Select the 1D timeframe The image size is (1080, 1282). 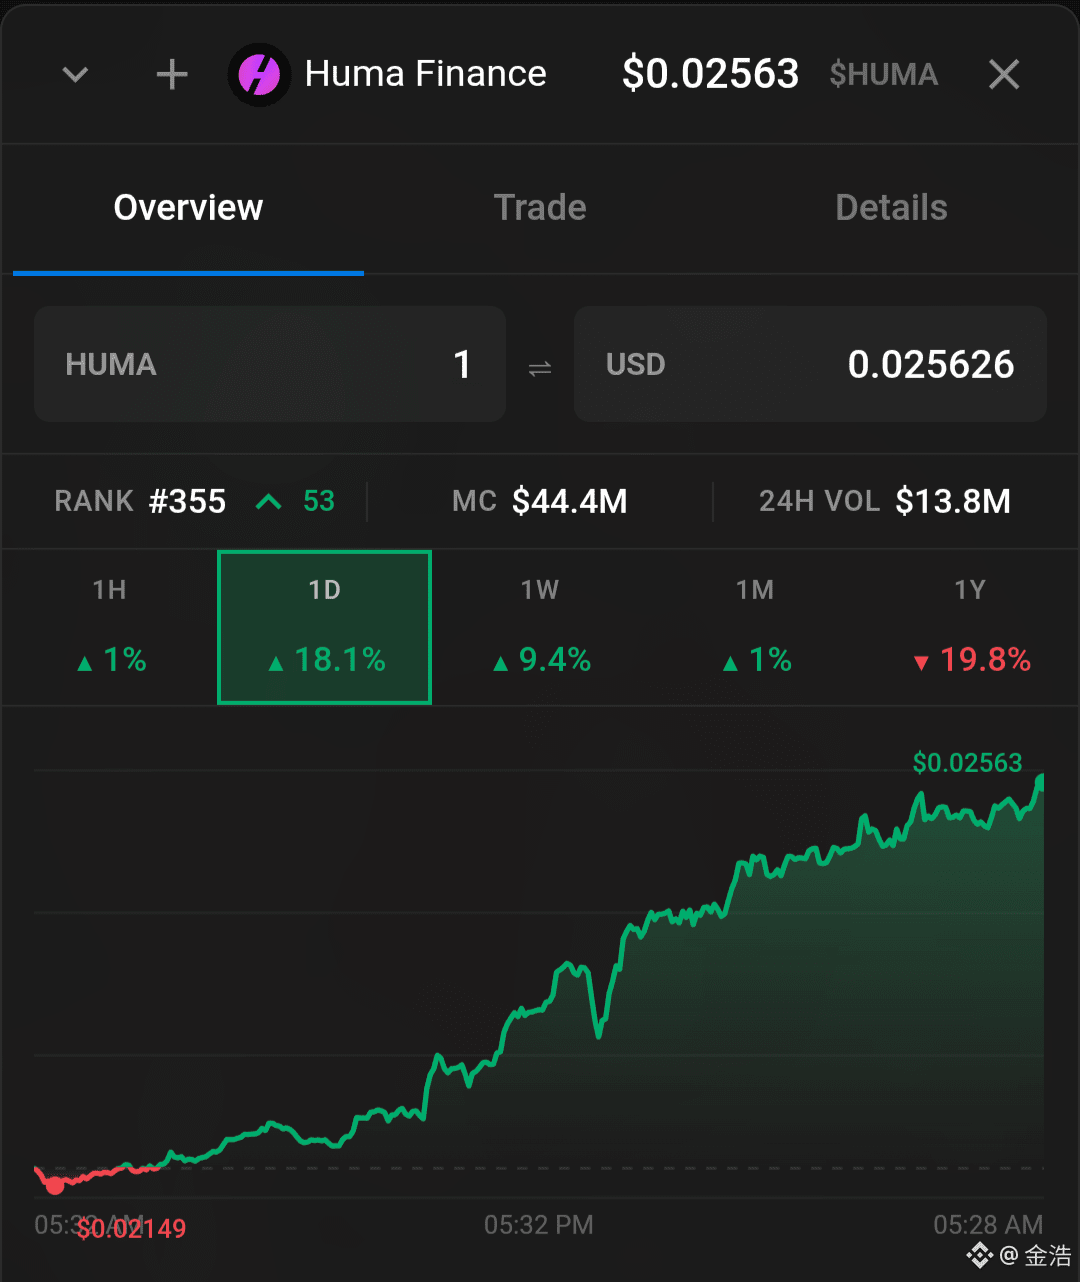[x=324, y=627]
